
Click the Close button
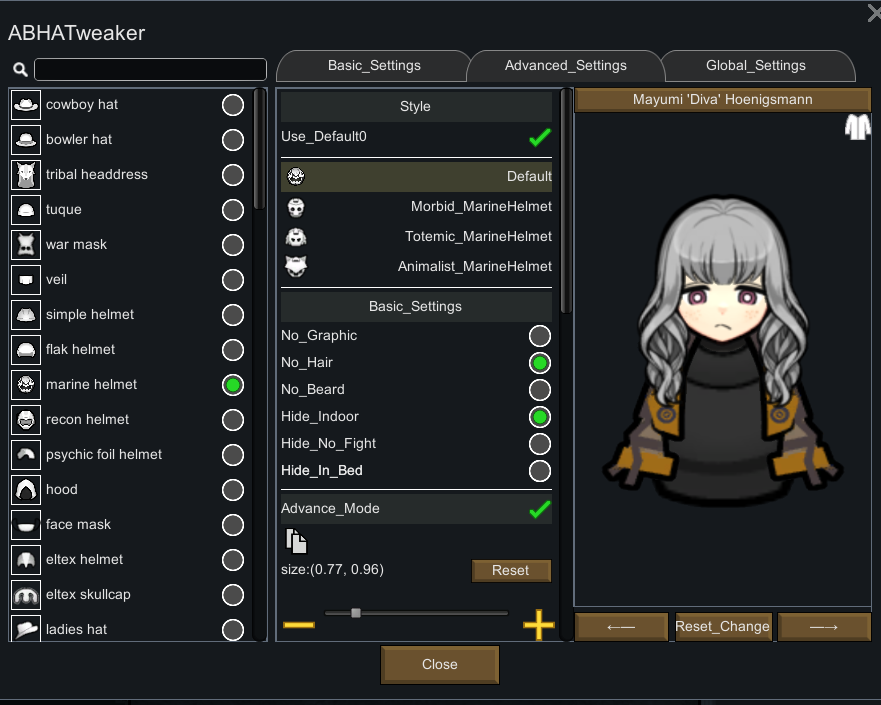click(439, 665)
